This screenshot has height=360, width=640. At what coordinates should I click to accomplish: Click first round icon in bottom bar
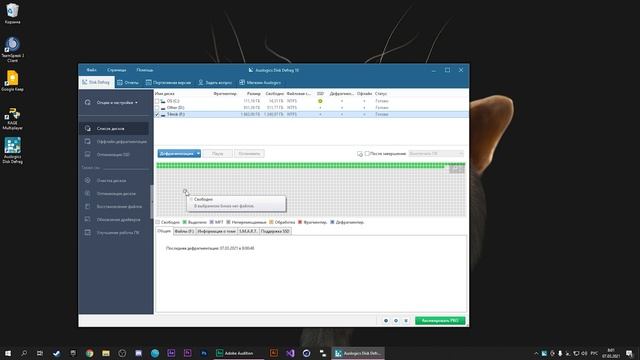coord(386,321)
